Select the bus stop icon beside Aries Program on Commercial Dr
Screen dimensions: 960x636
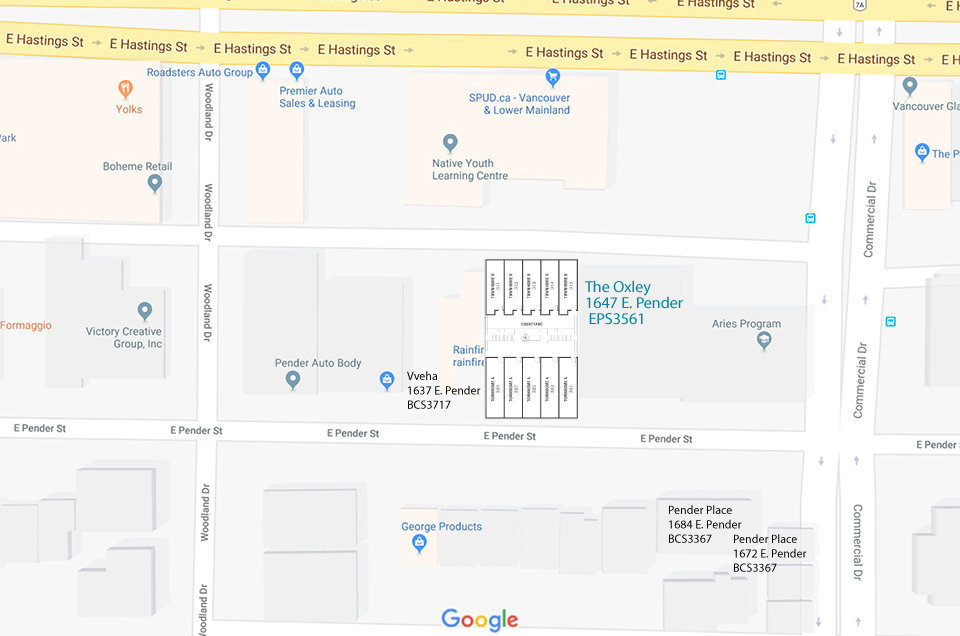coord(891,321)
